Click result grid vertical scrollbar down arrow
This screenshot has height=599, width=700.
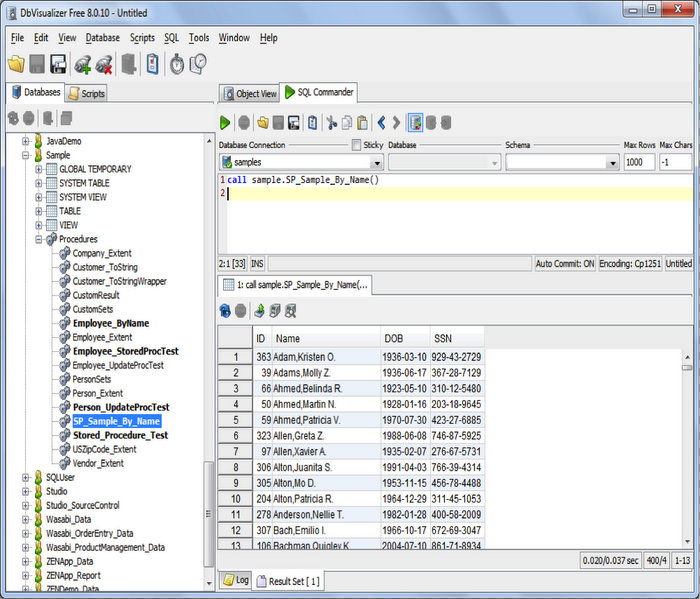(x=687, y=542)
